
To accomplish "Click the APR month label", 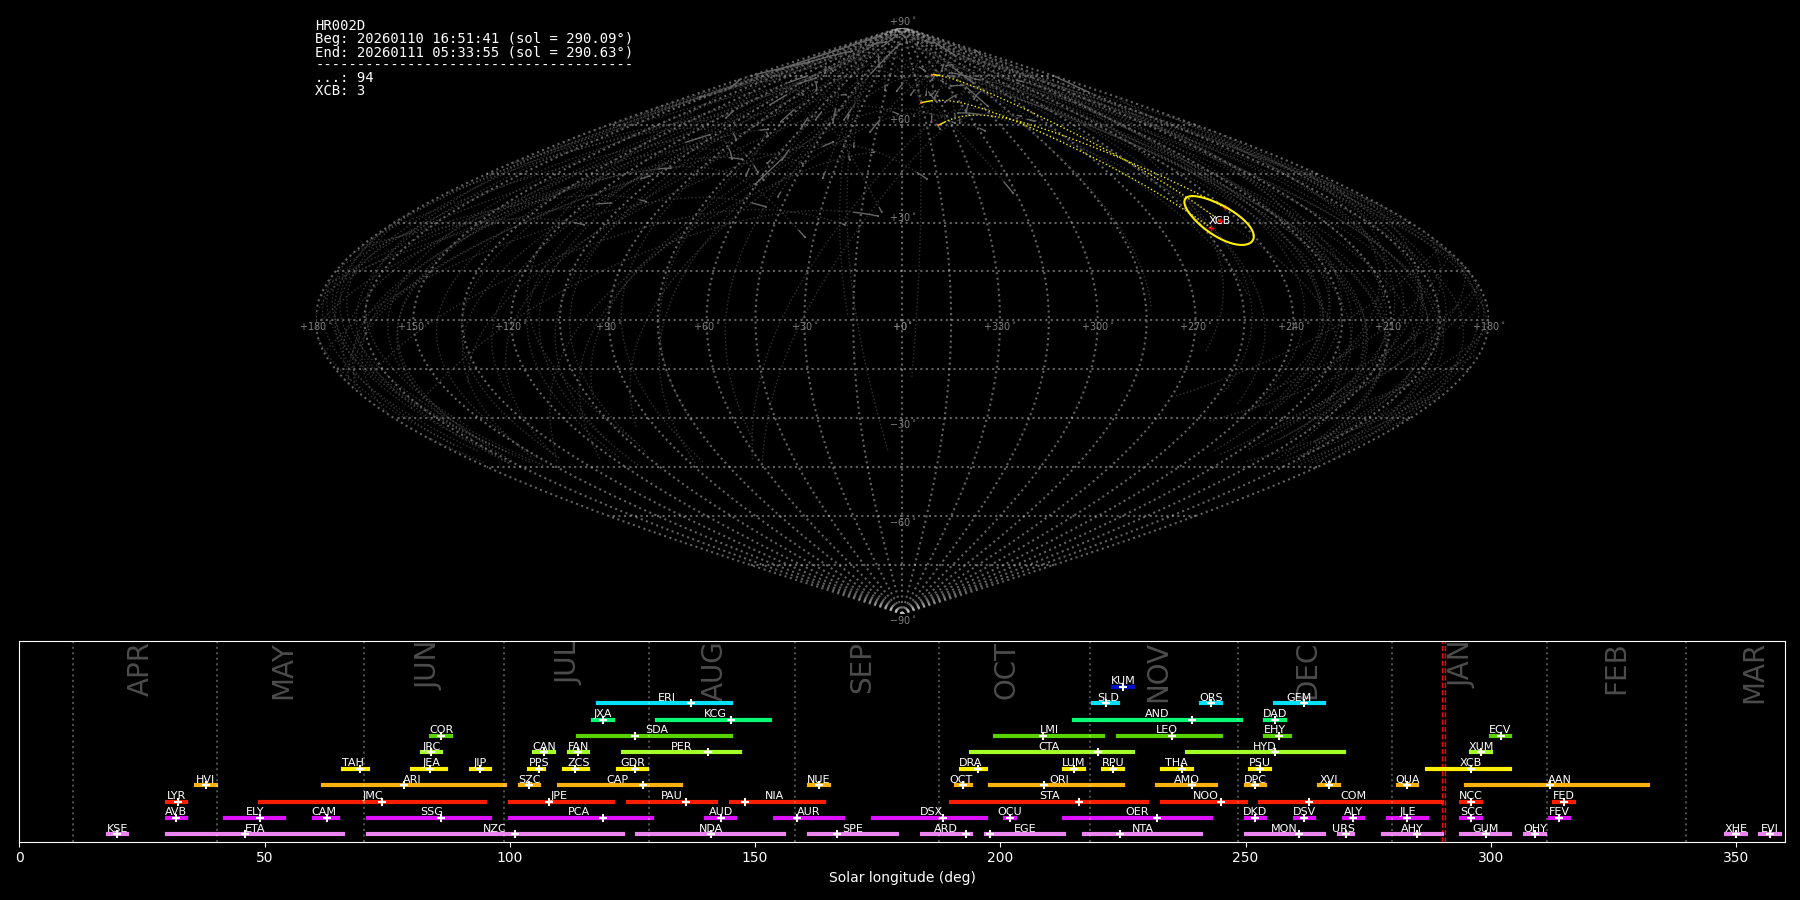I will click(138, 670).
